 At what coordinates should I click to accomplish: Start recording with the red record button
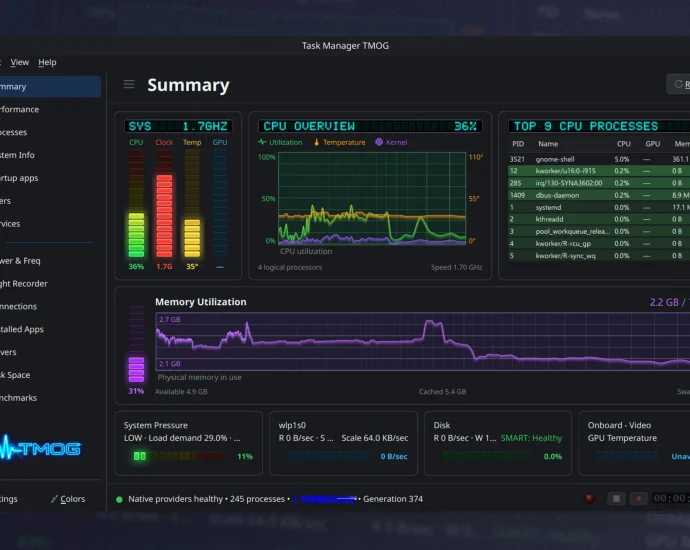(x=639, y=499)
